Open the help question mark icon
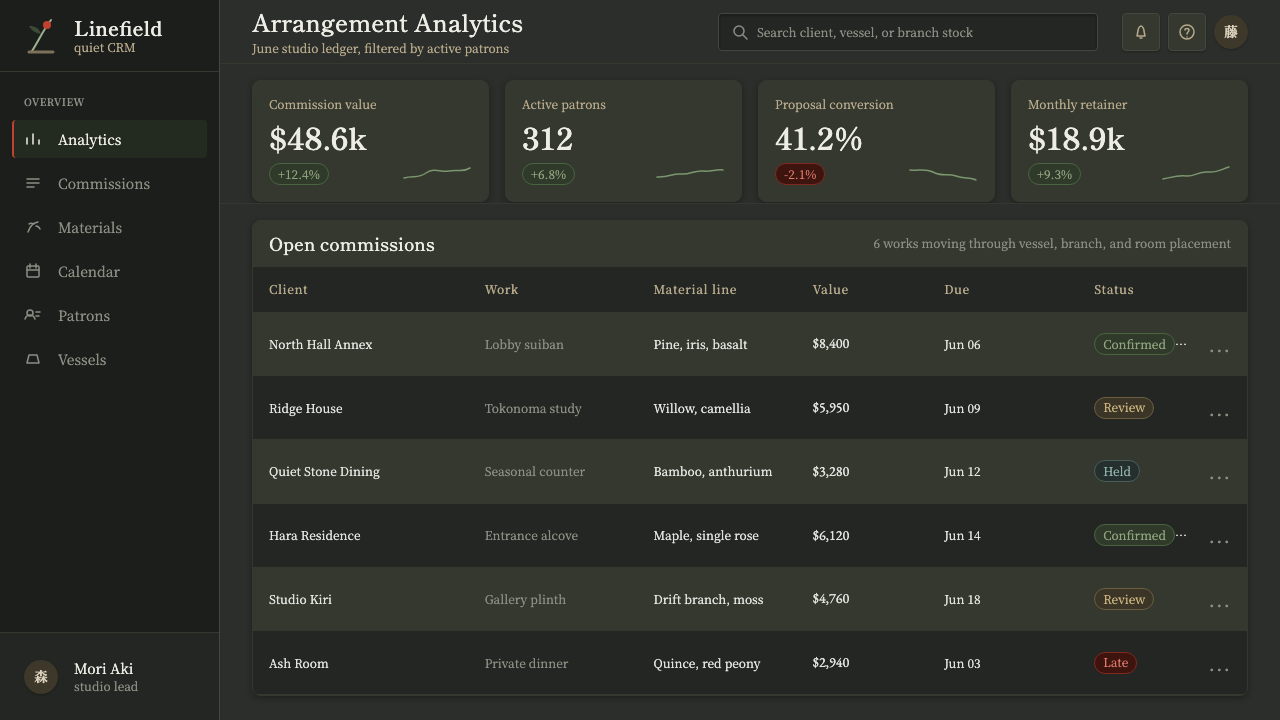Screen dimensions: 1280x720 [1187, 32]
